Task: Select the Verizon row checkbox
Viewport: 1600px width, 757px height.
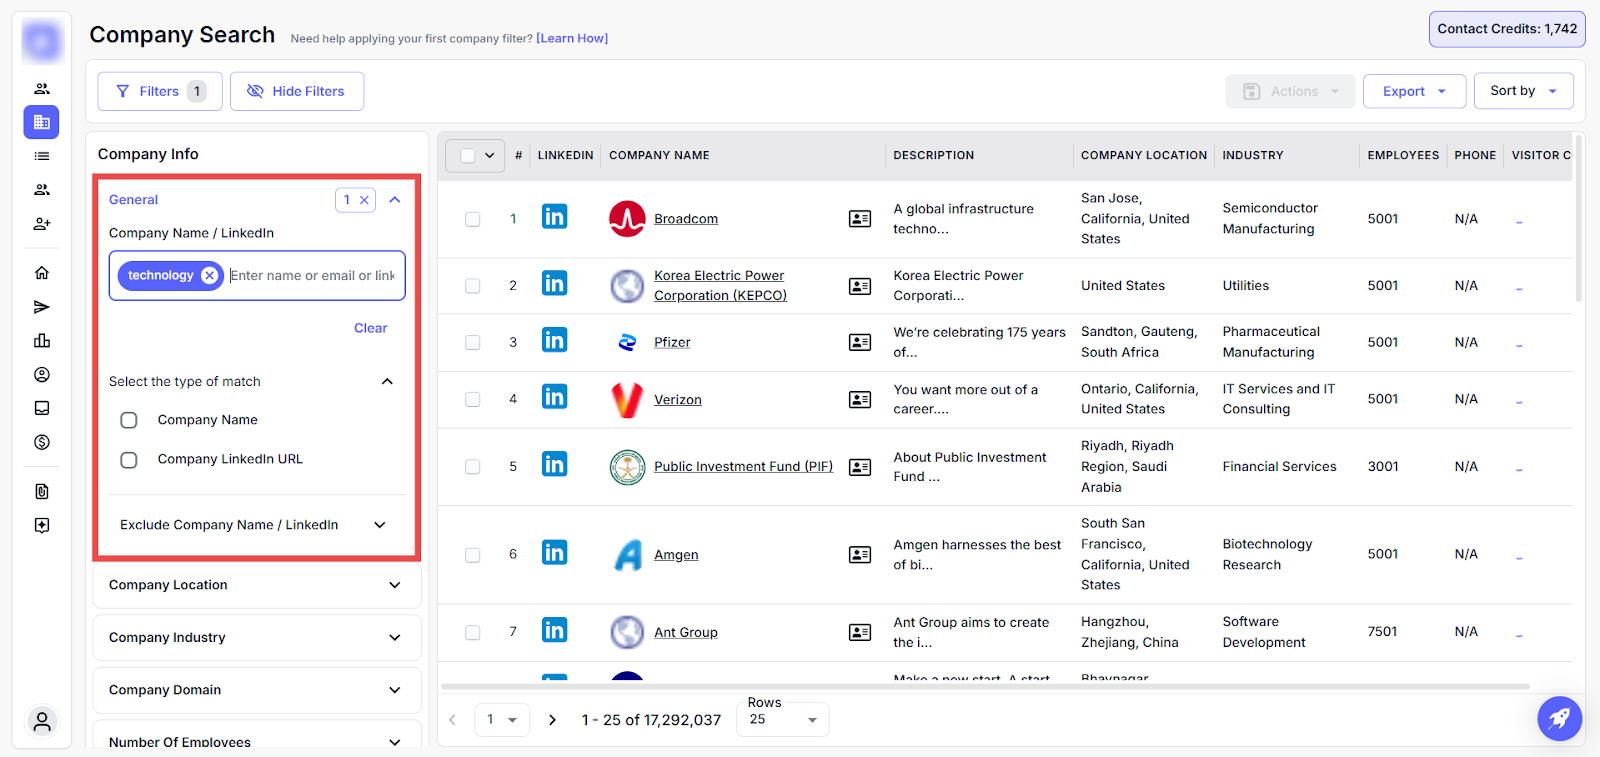Action: (x=472, y=399)
